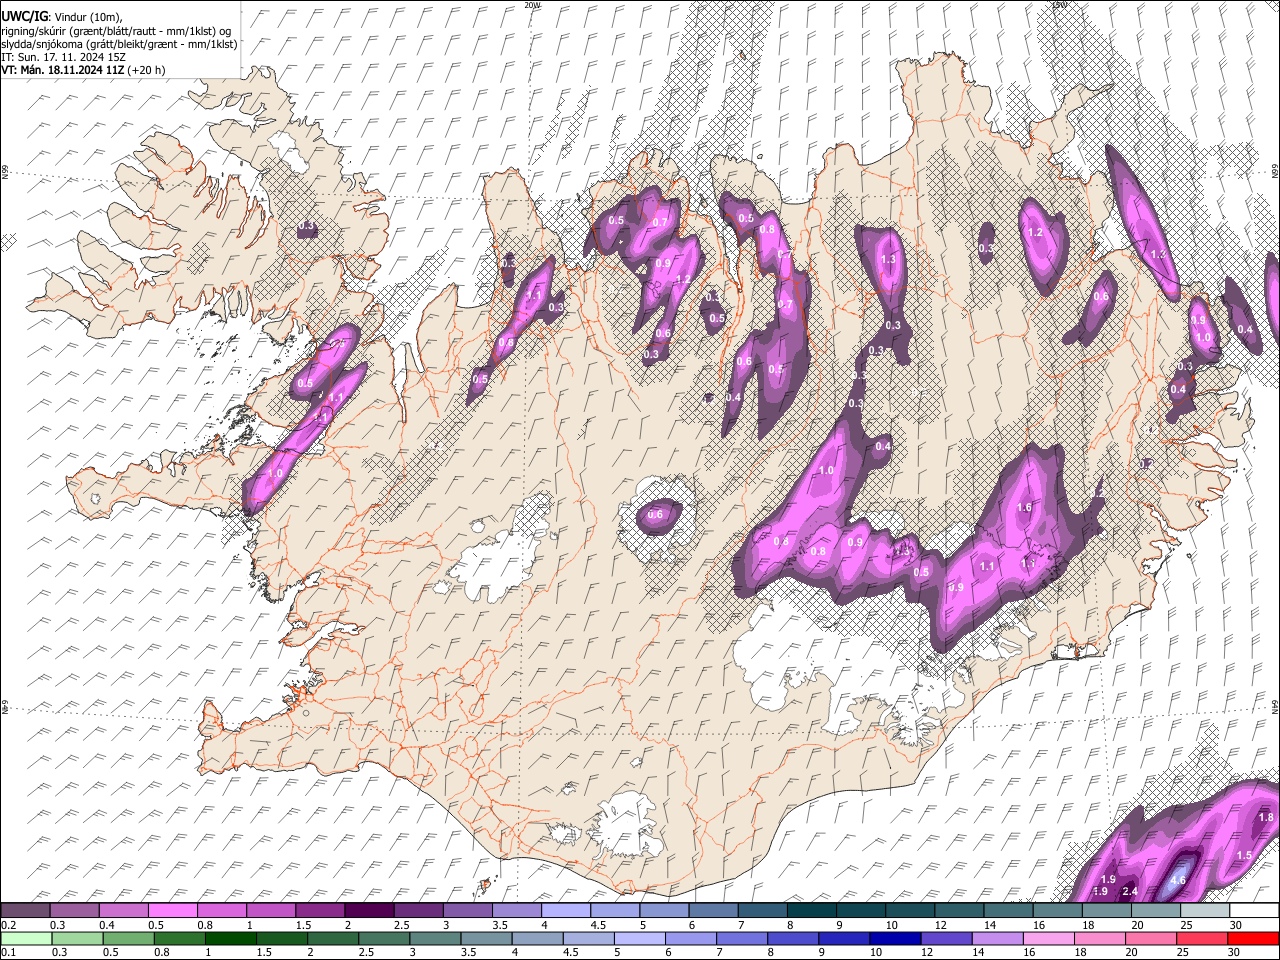Click the bright magenta 0.5–0.8 swatch in upper legend
This screenshot has width=1280, height=960.
pyautogui.click(x=172, y=910)
